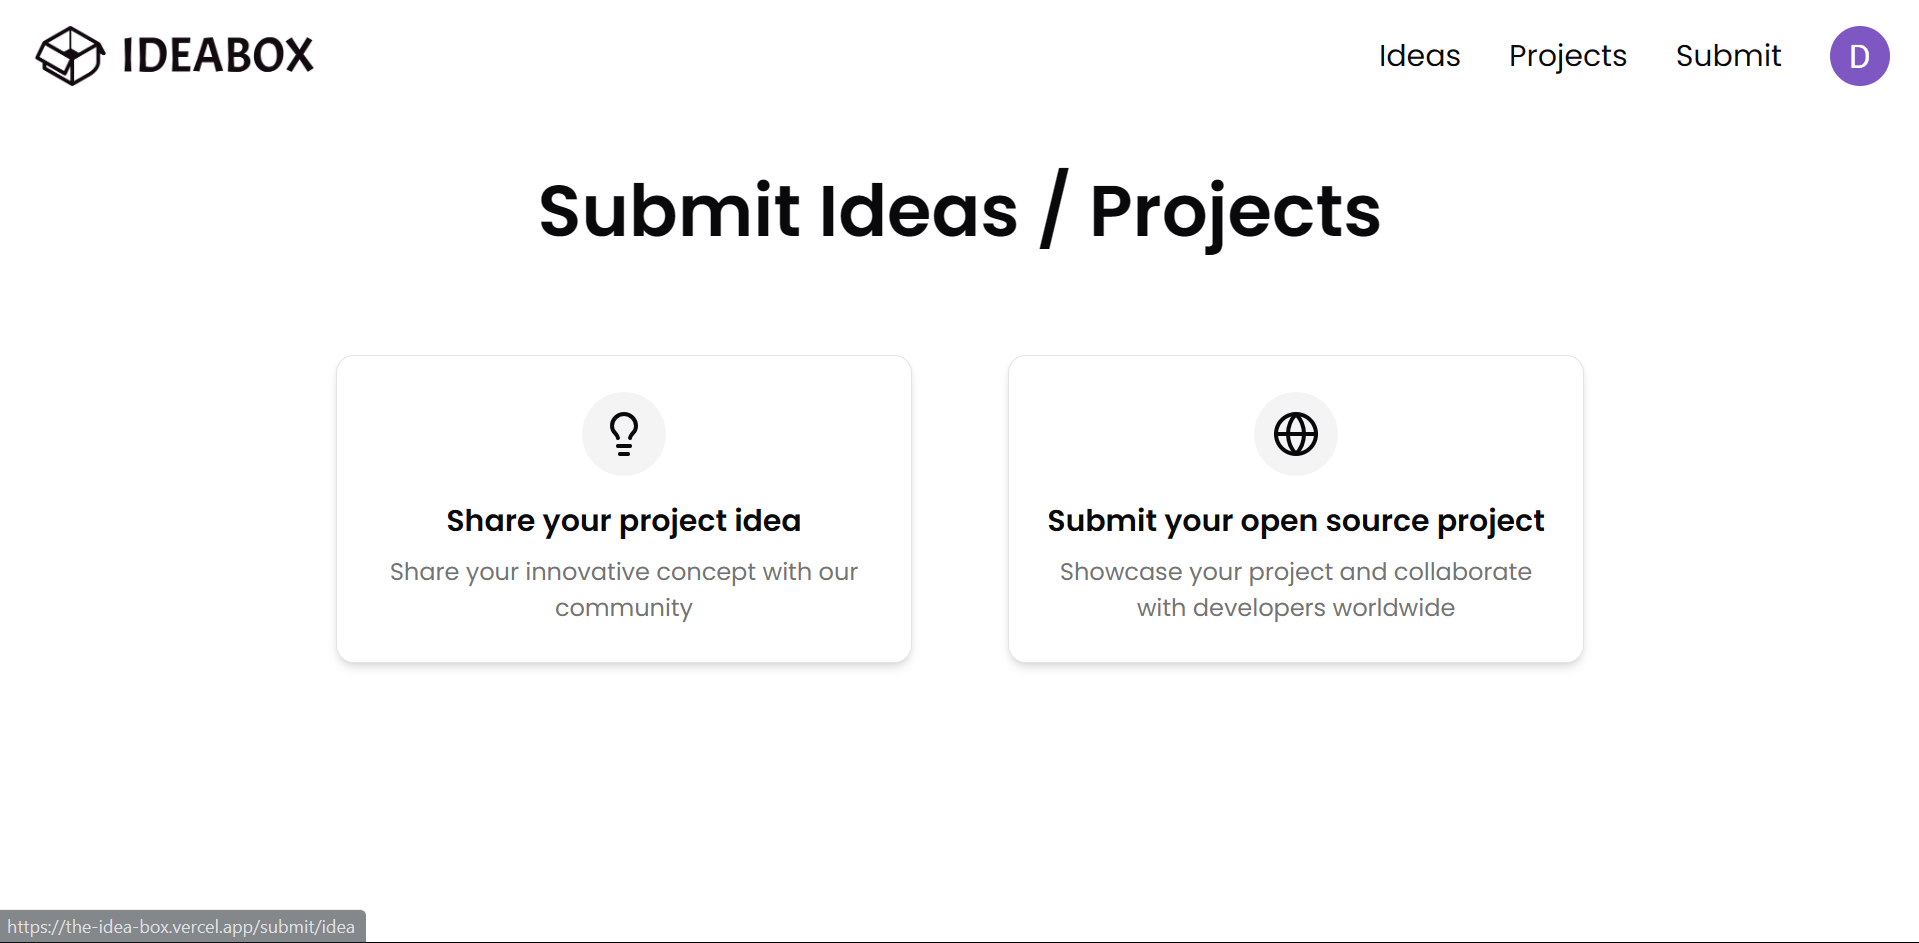Click the lightbulb icon on idea card
1919x943 pixels.
click(x=624, y=434)
